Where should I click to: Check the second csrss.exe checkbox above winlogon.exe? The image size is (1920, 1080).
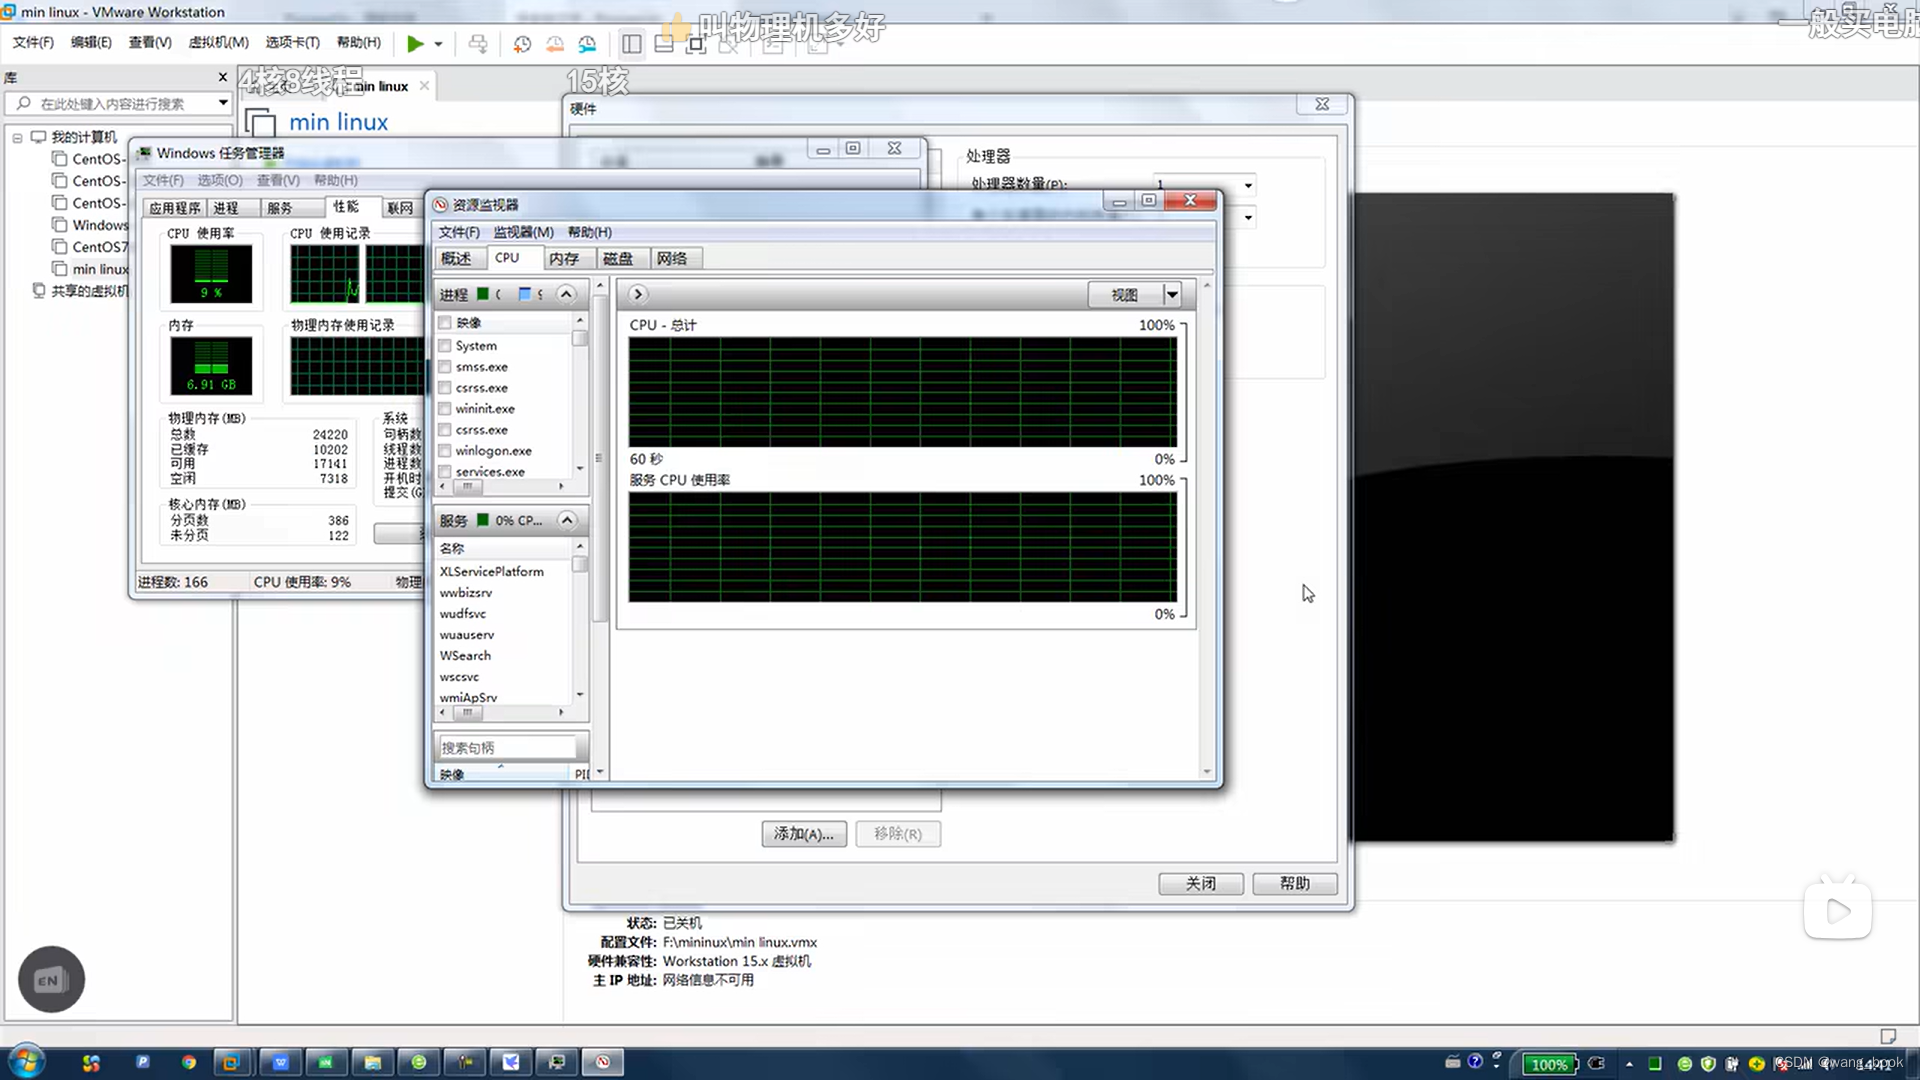click(x=445, y=430)
